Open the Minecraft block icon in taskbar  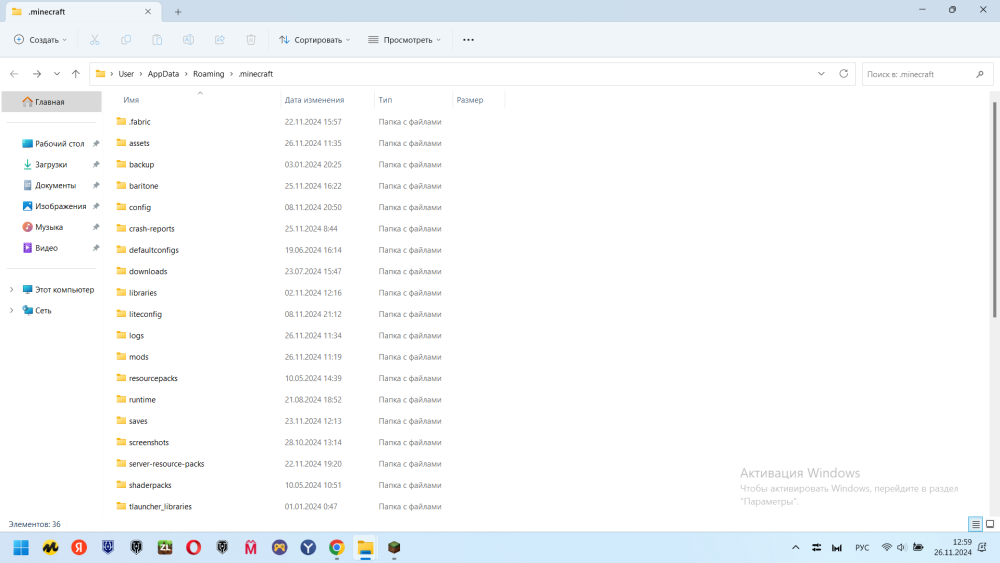click(x=394, y=548)
